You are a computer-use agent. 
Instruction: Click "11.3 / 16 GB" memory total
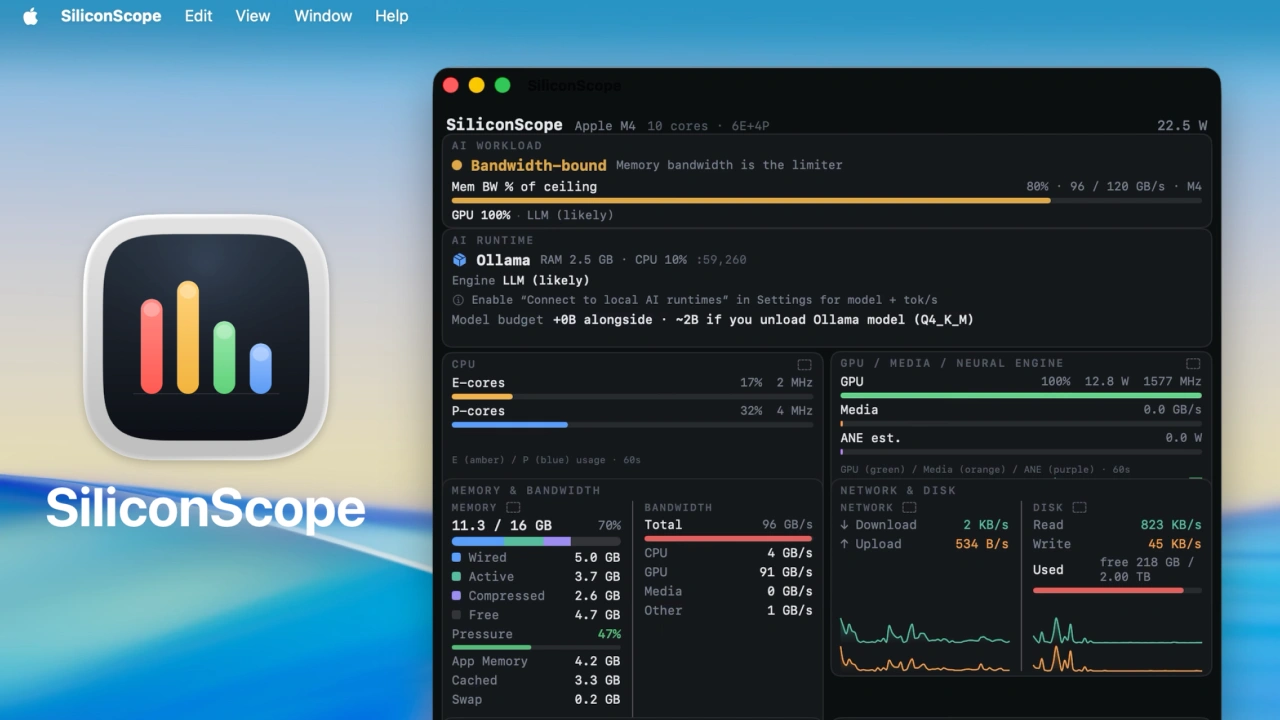click(501, 525)
